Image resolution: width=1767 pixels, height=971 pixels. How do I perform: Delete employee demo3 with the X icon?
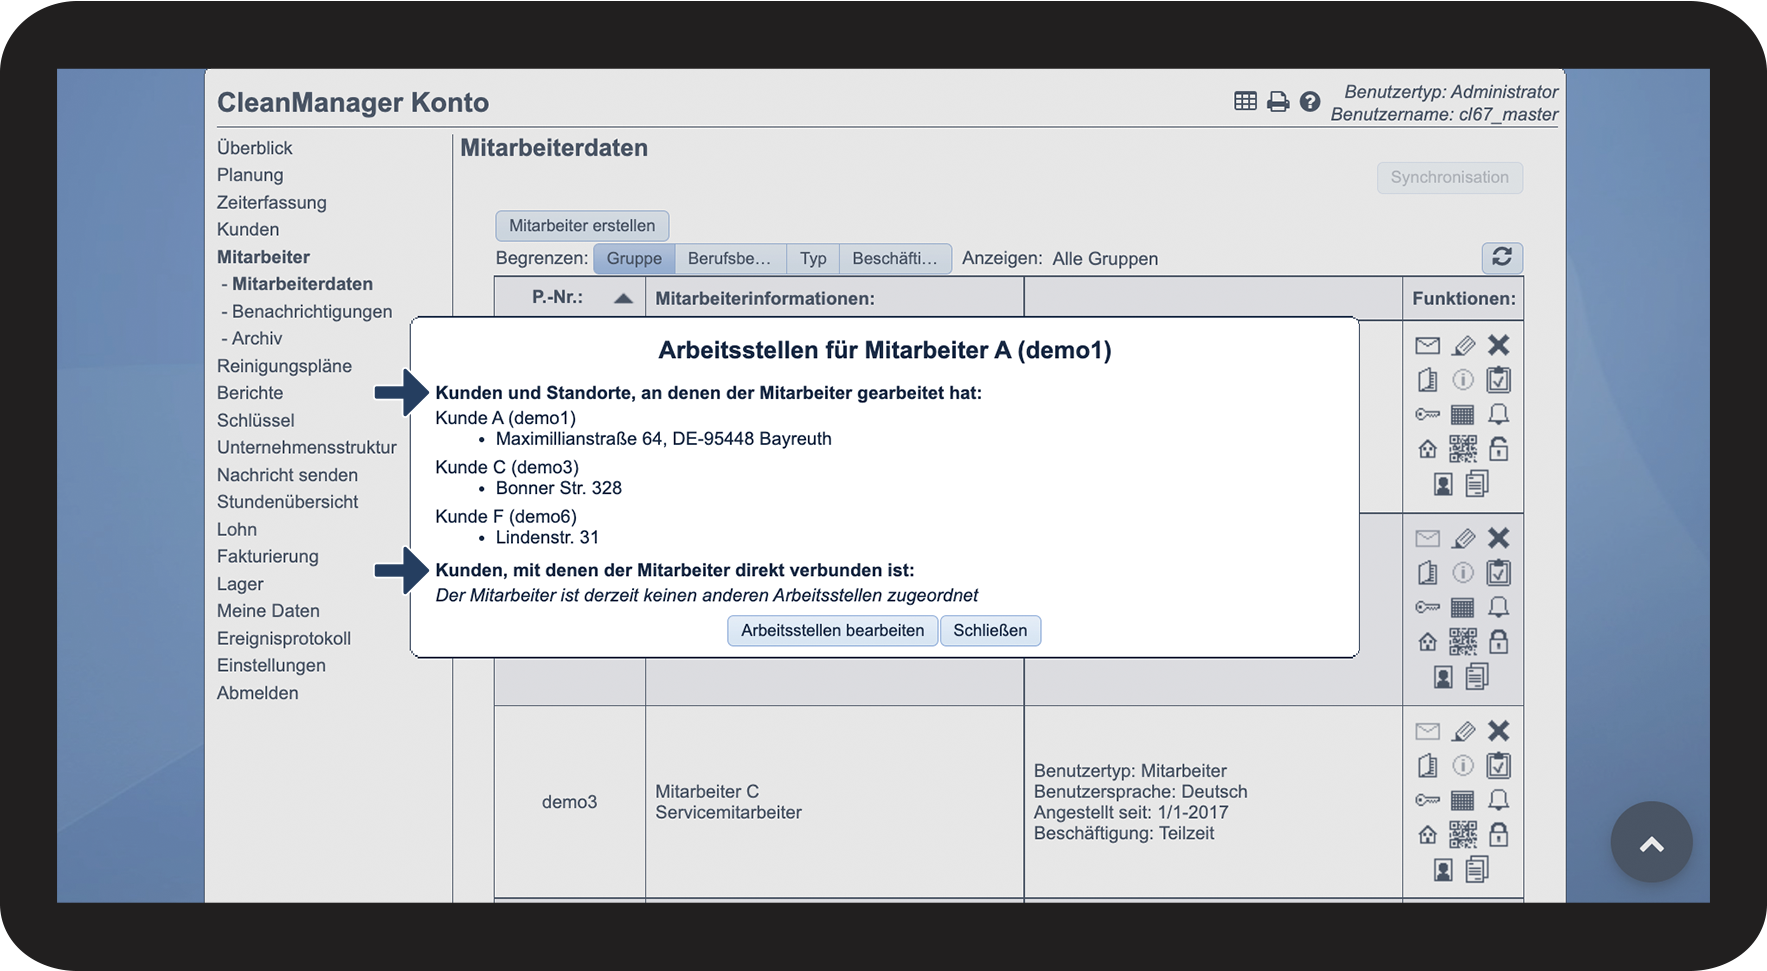pyautogui.click(x=1498, y=731)
